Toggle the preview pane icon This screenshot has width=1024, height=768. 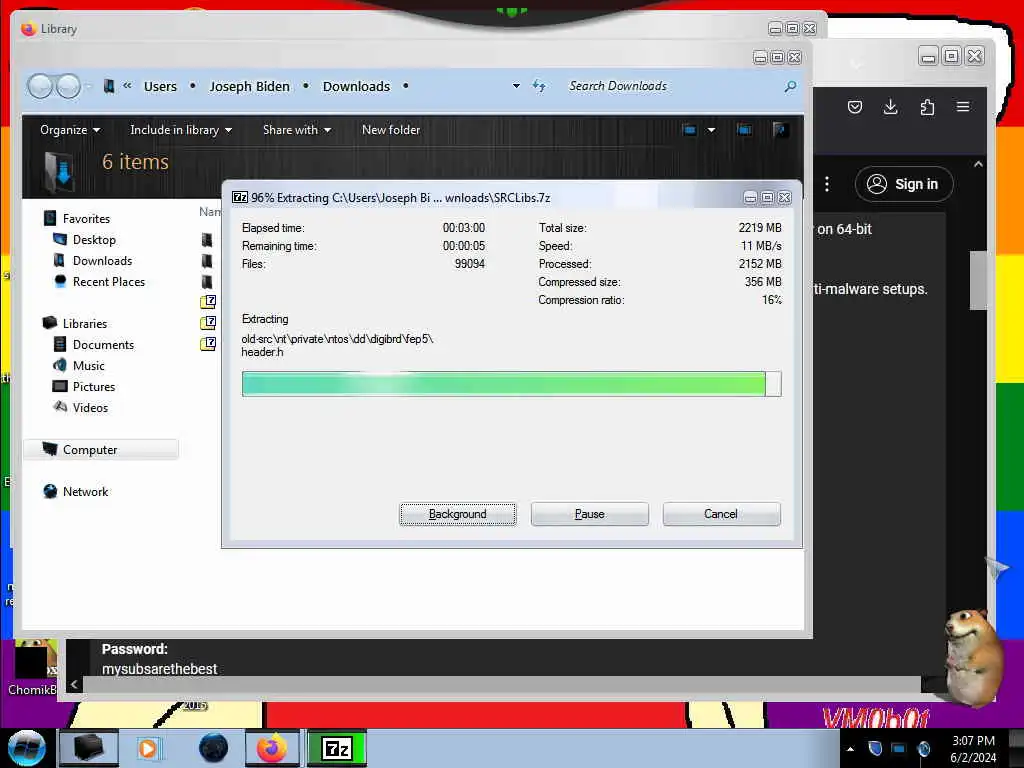click(x=744, y=130)
